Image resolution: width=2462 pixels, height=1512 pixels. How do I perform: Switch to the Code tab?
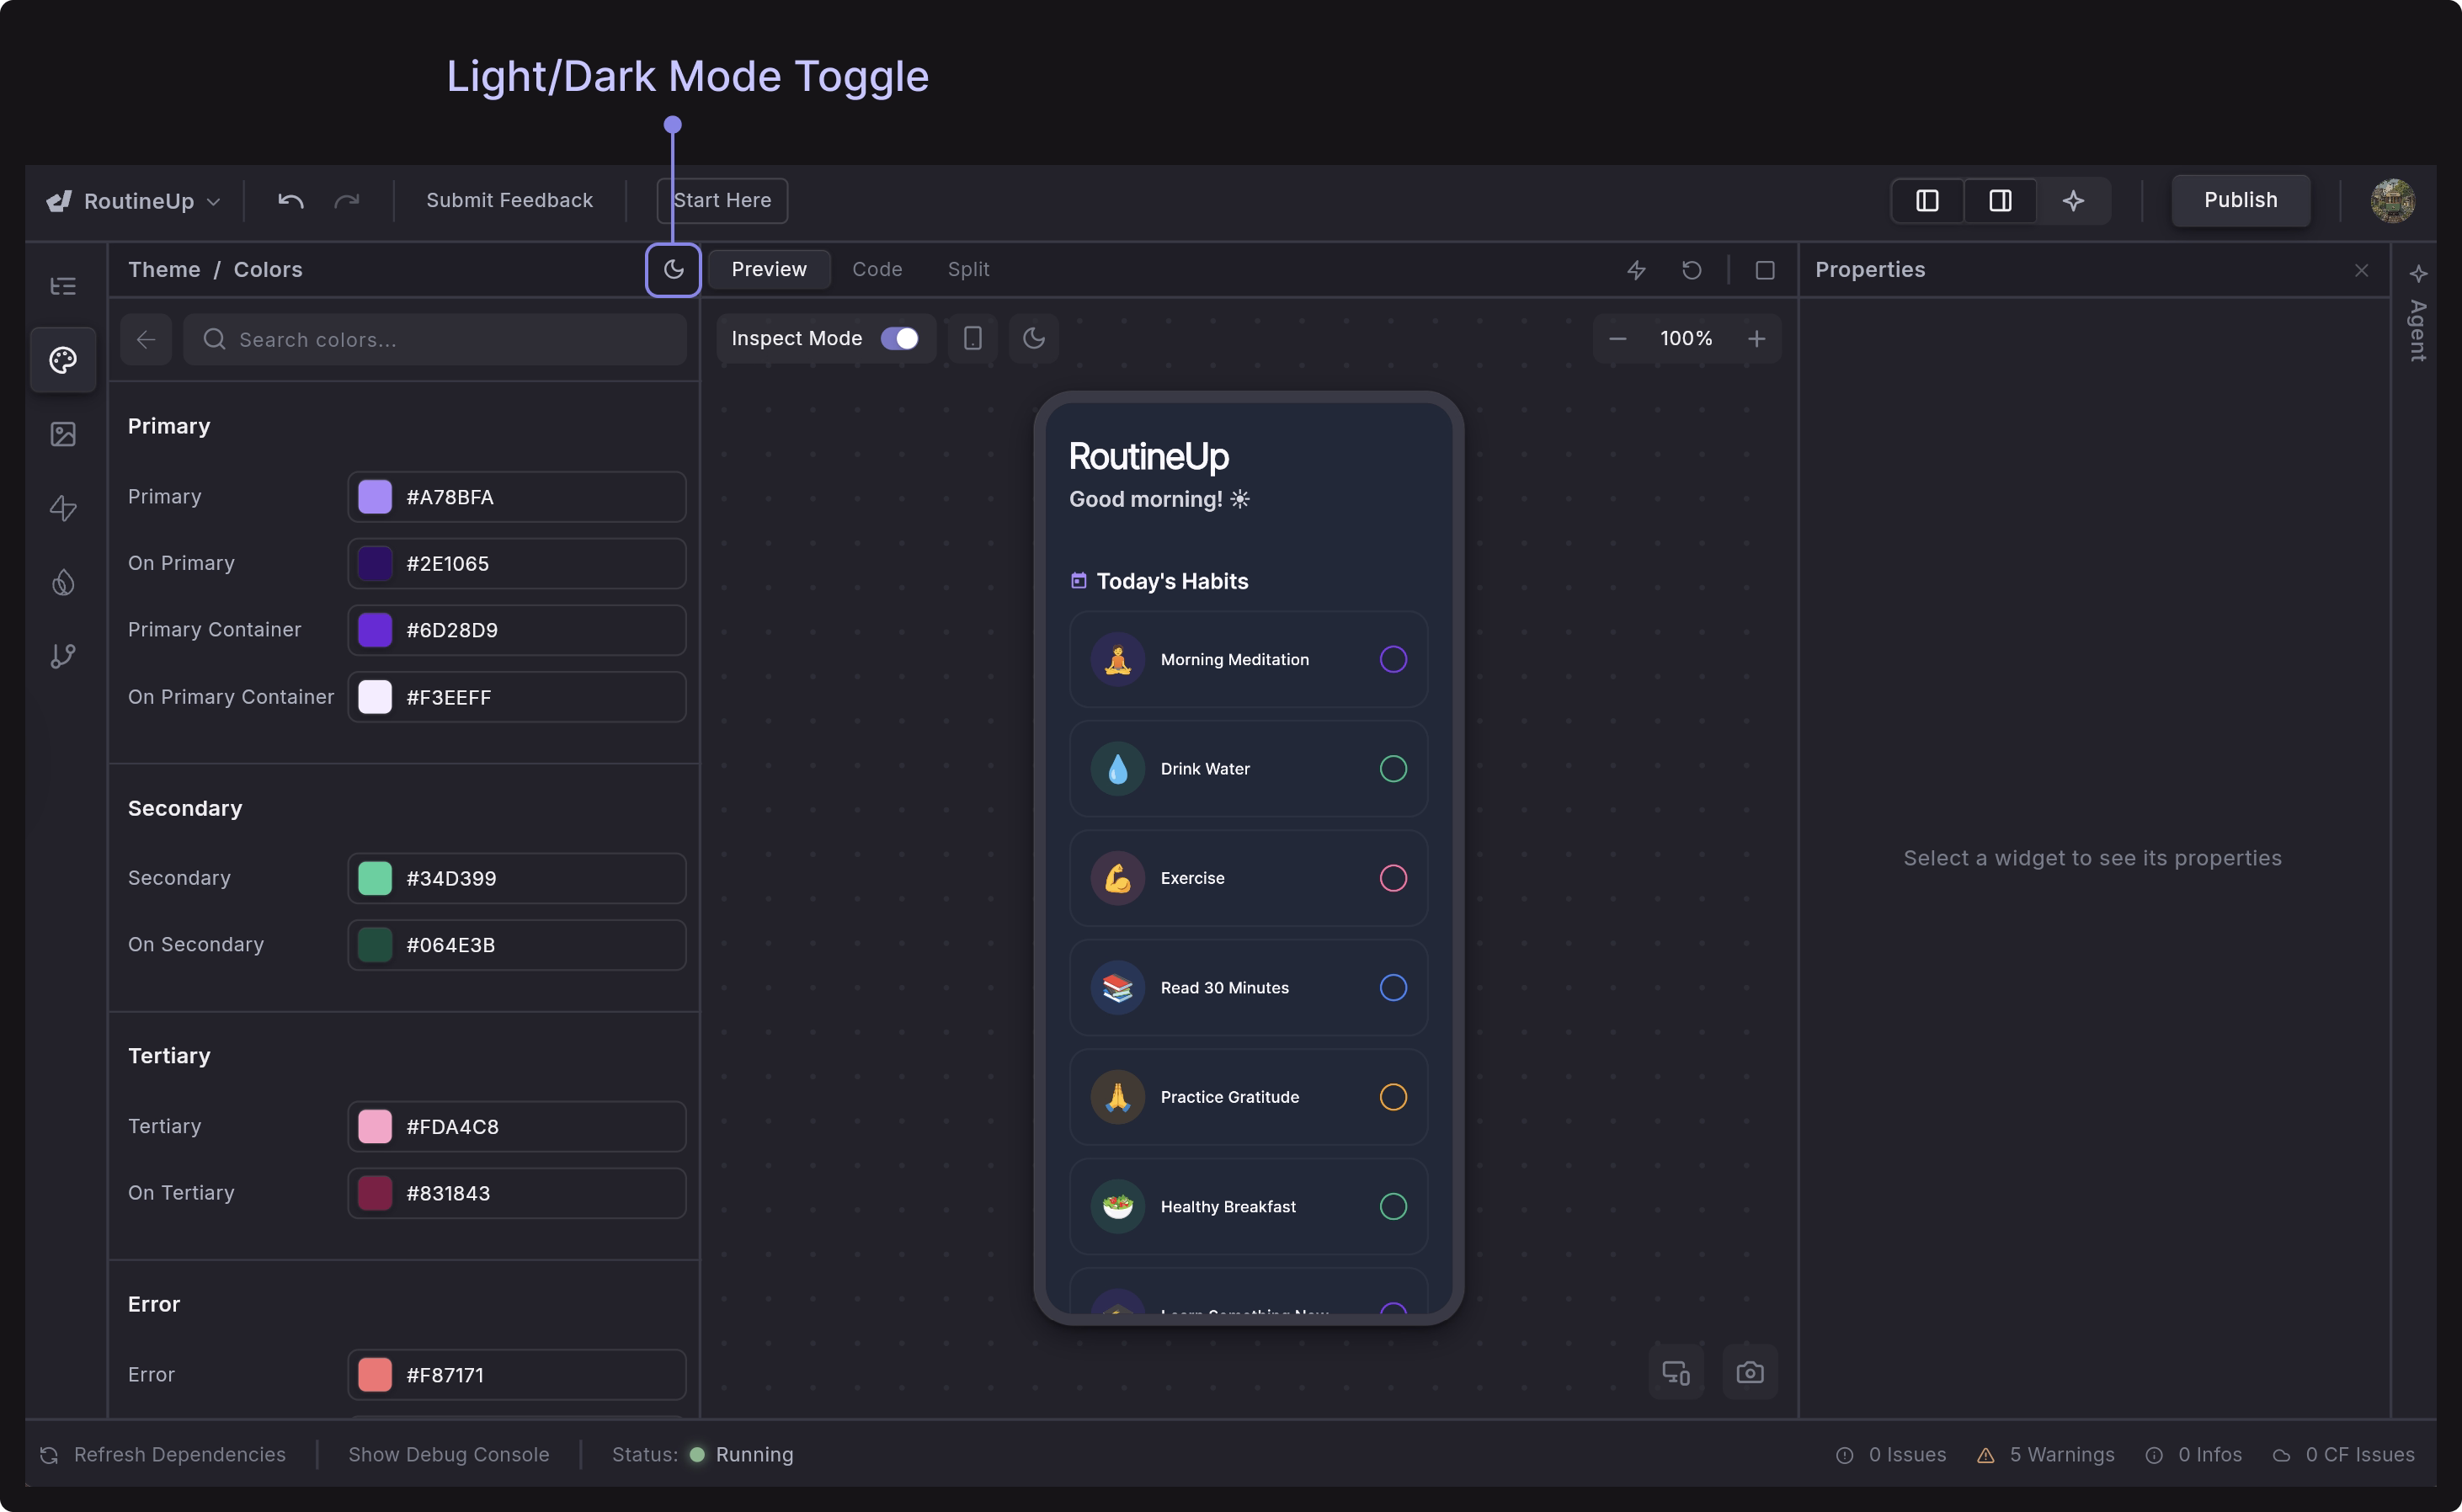(877, 268)
